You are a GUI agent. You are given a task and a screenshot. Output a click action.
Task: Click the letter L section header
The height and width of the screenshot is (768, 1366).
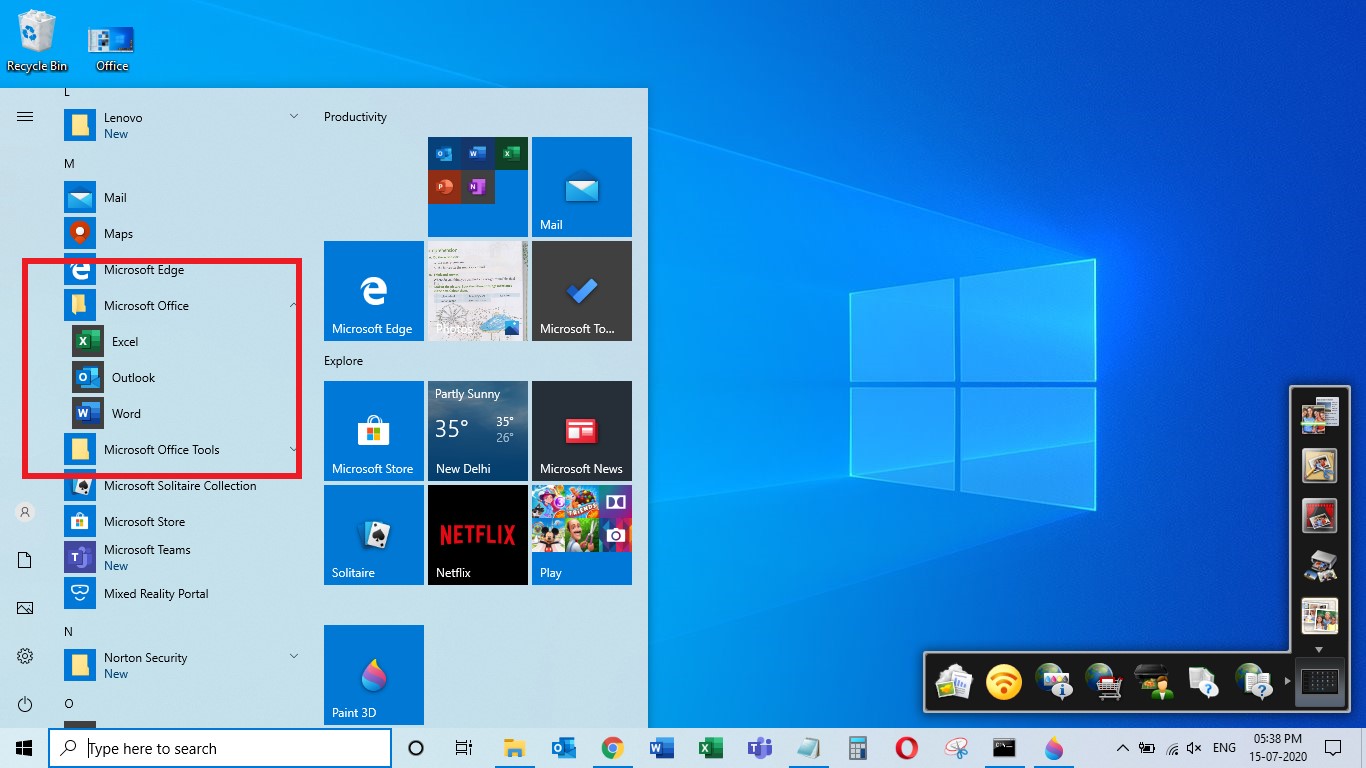[x=67, y=92]
